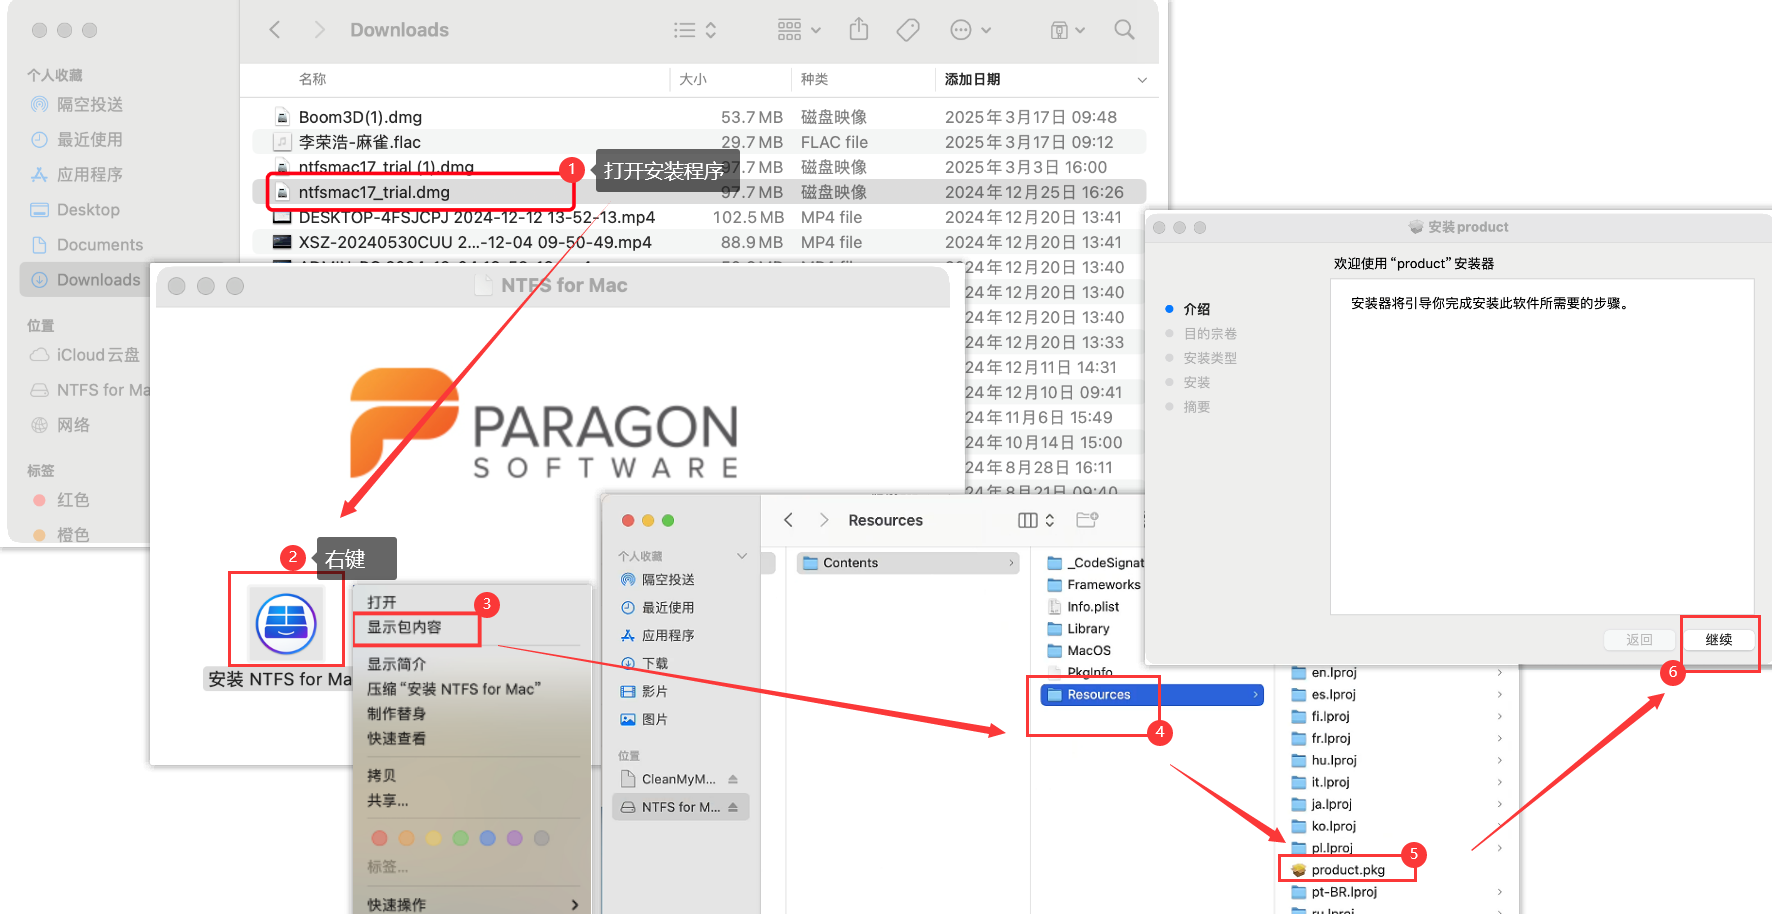Click the Finder search magnifier icon
The width and height of the screenshot is (1772, 914).
click(x=1124, y=30)
